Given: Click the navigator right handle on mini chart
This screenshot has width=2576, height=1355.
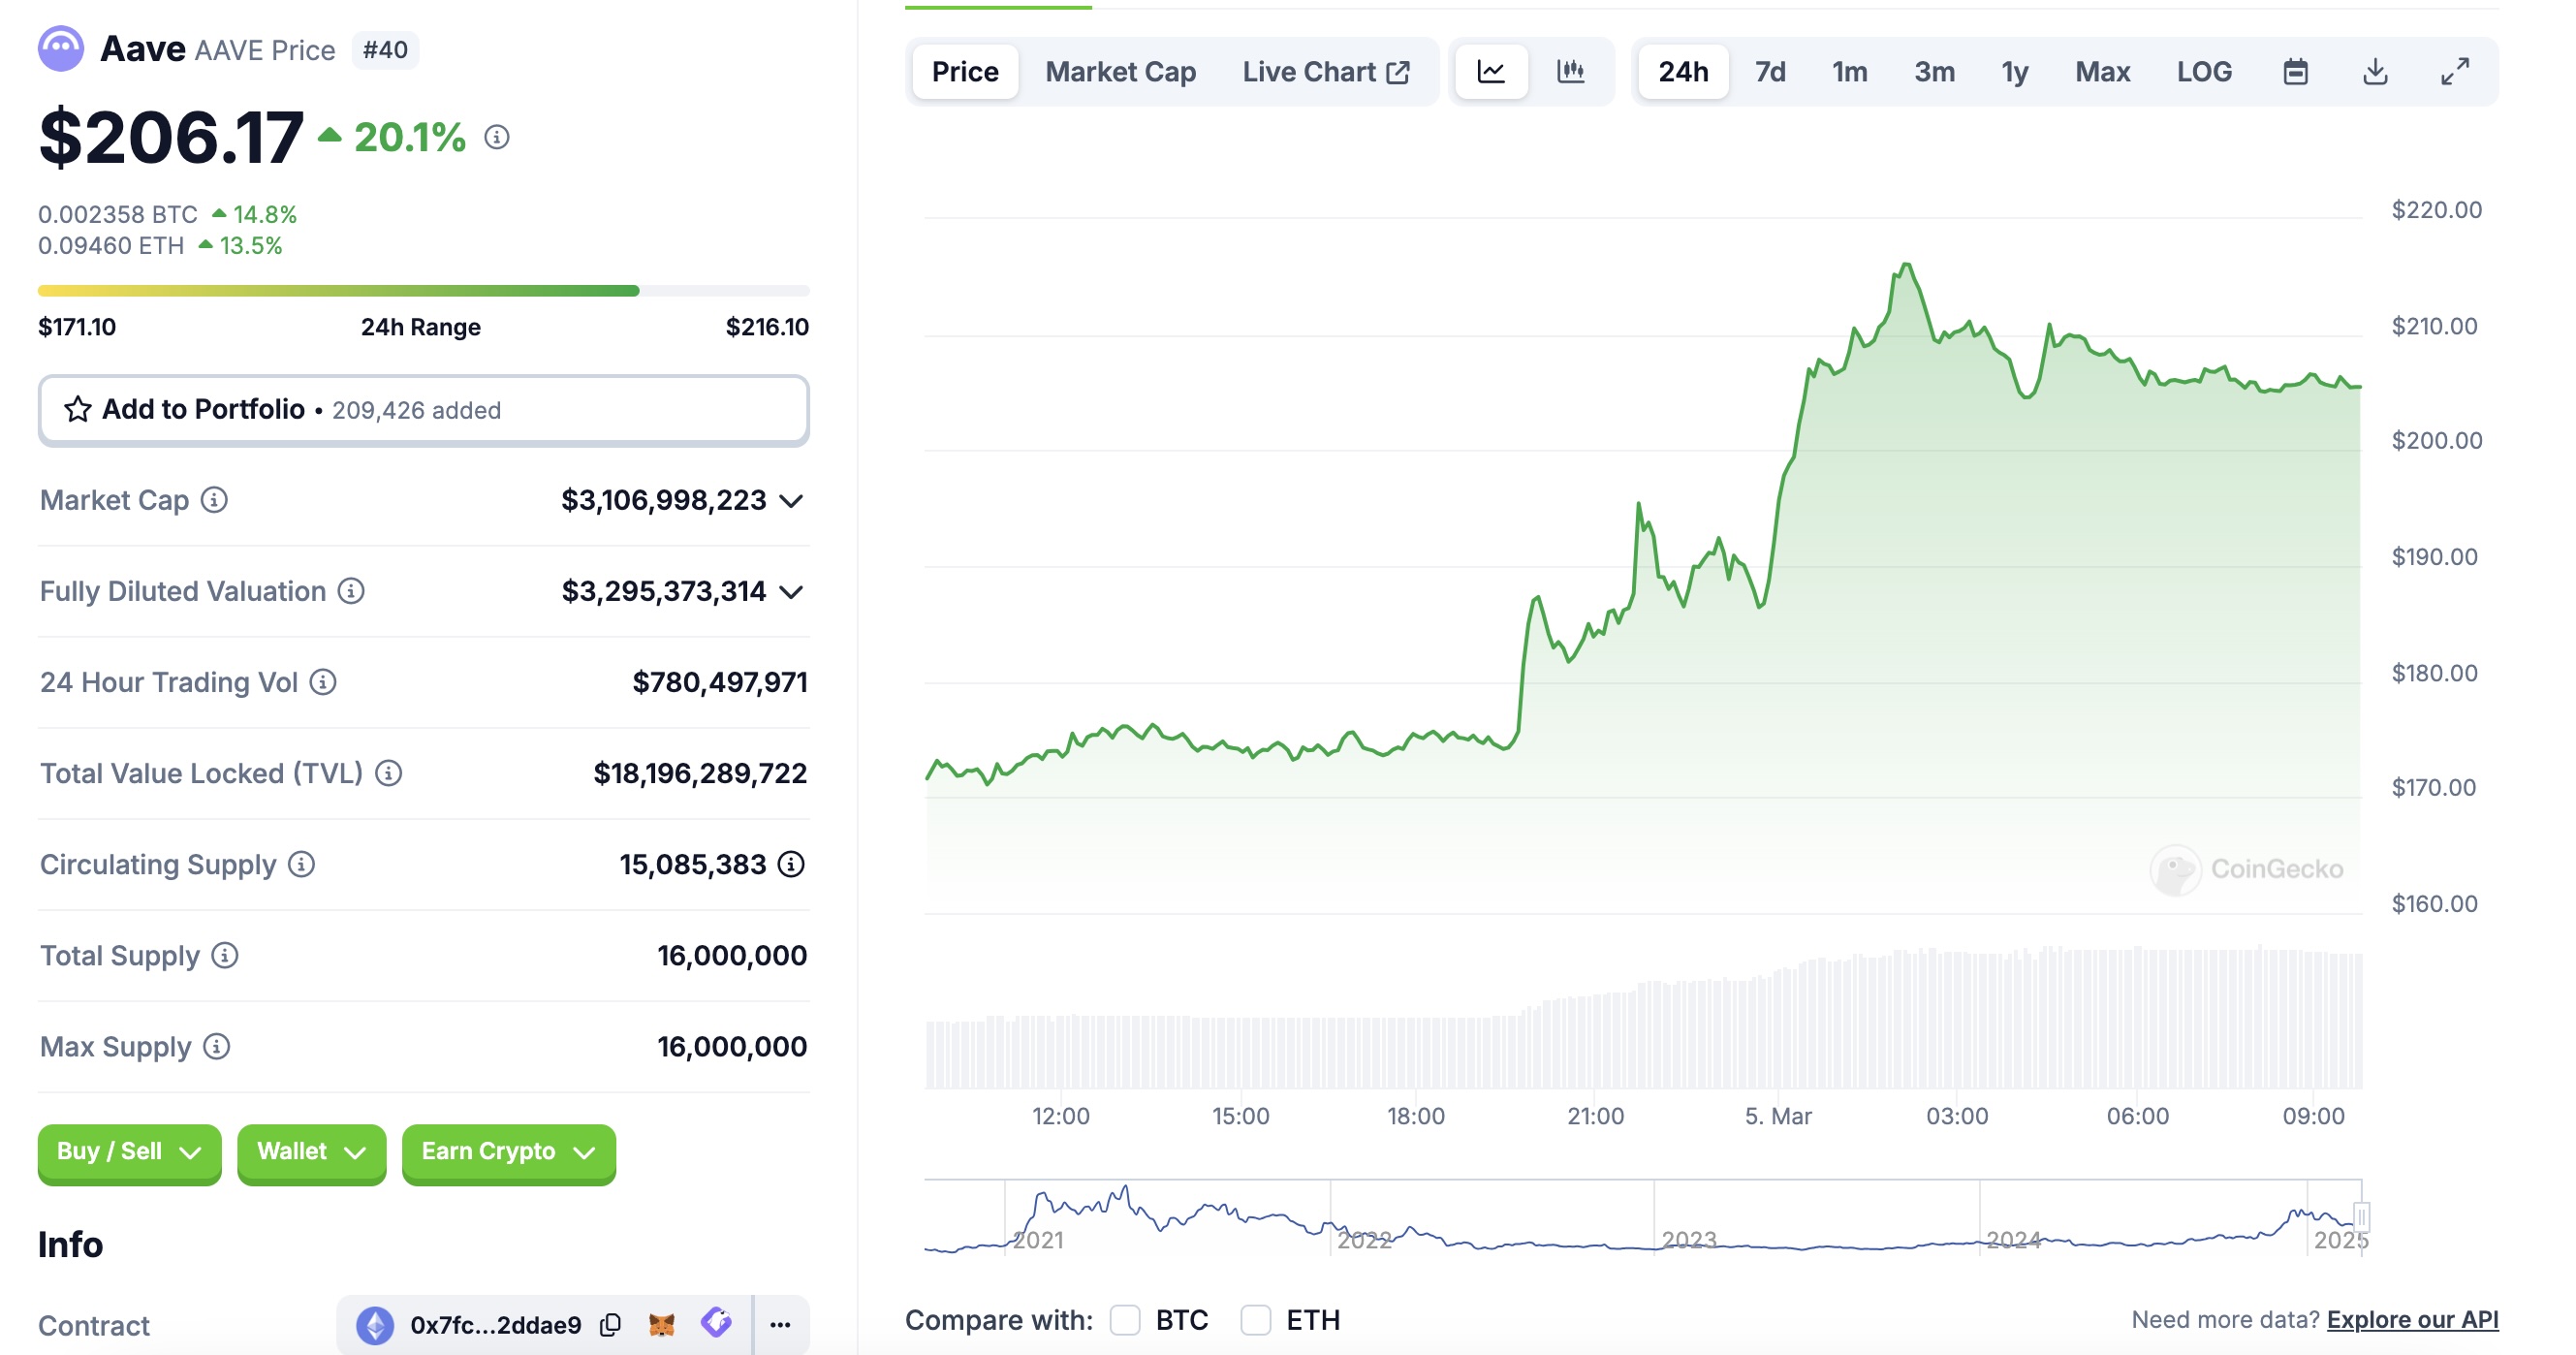Looking at the screenshot, I should point(2361,1216).
